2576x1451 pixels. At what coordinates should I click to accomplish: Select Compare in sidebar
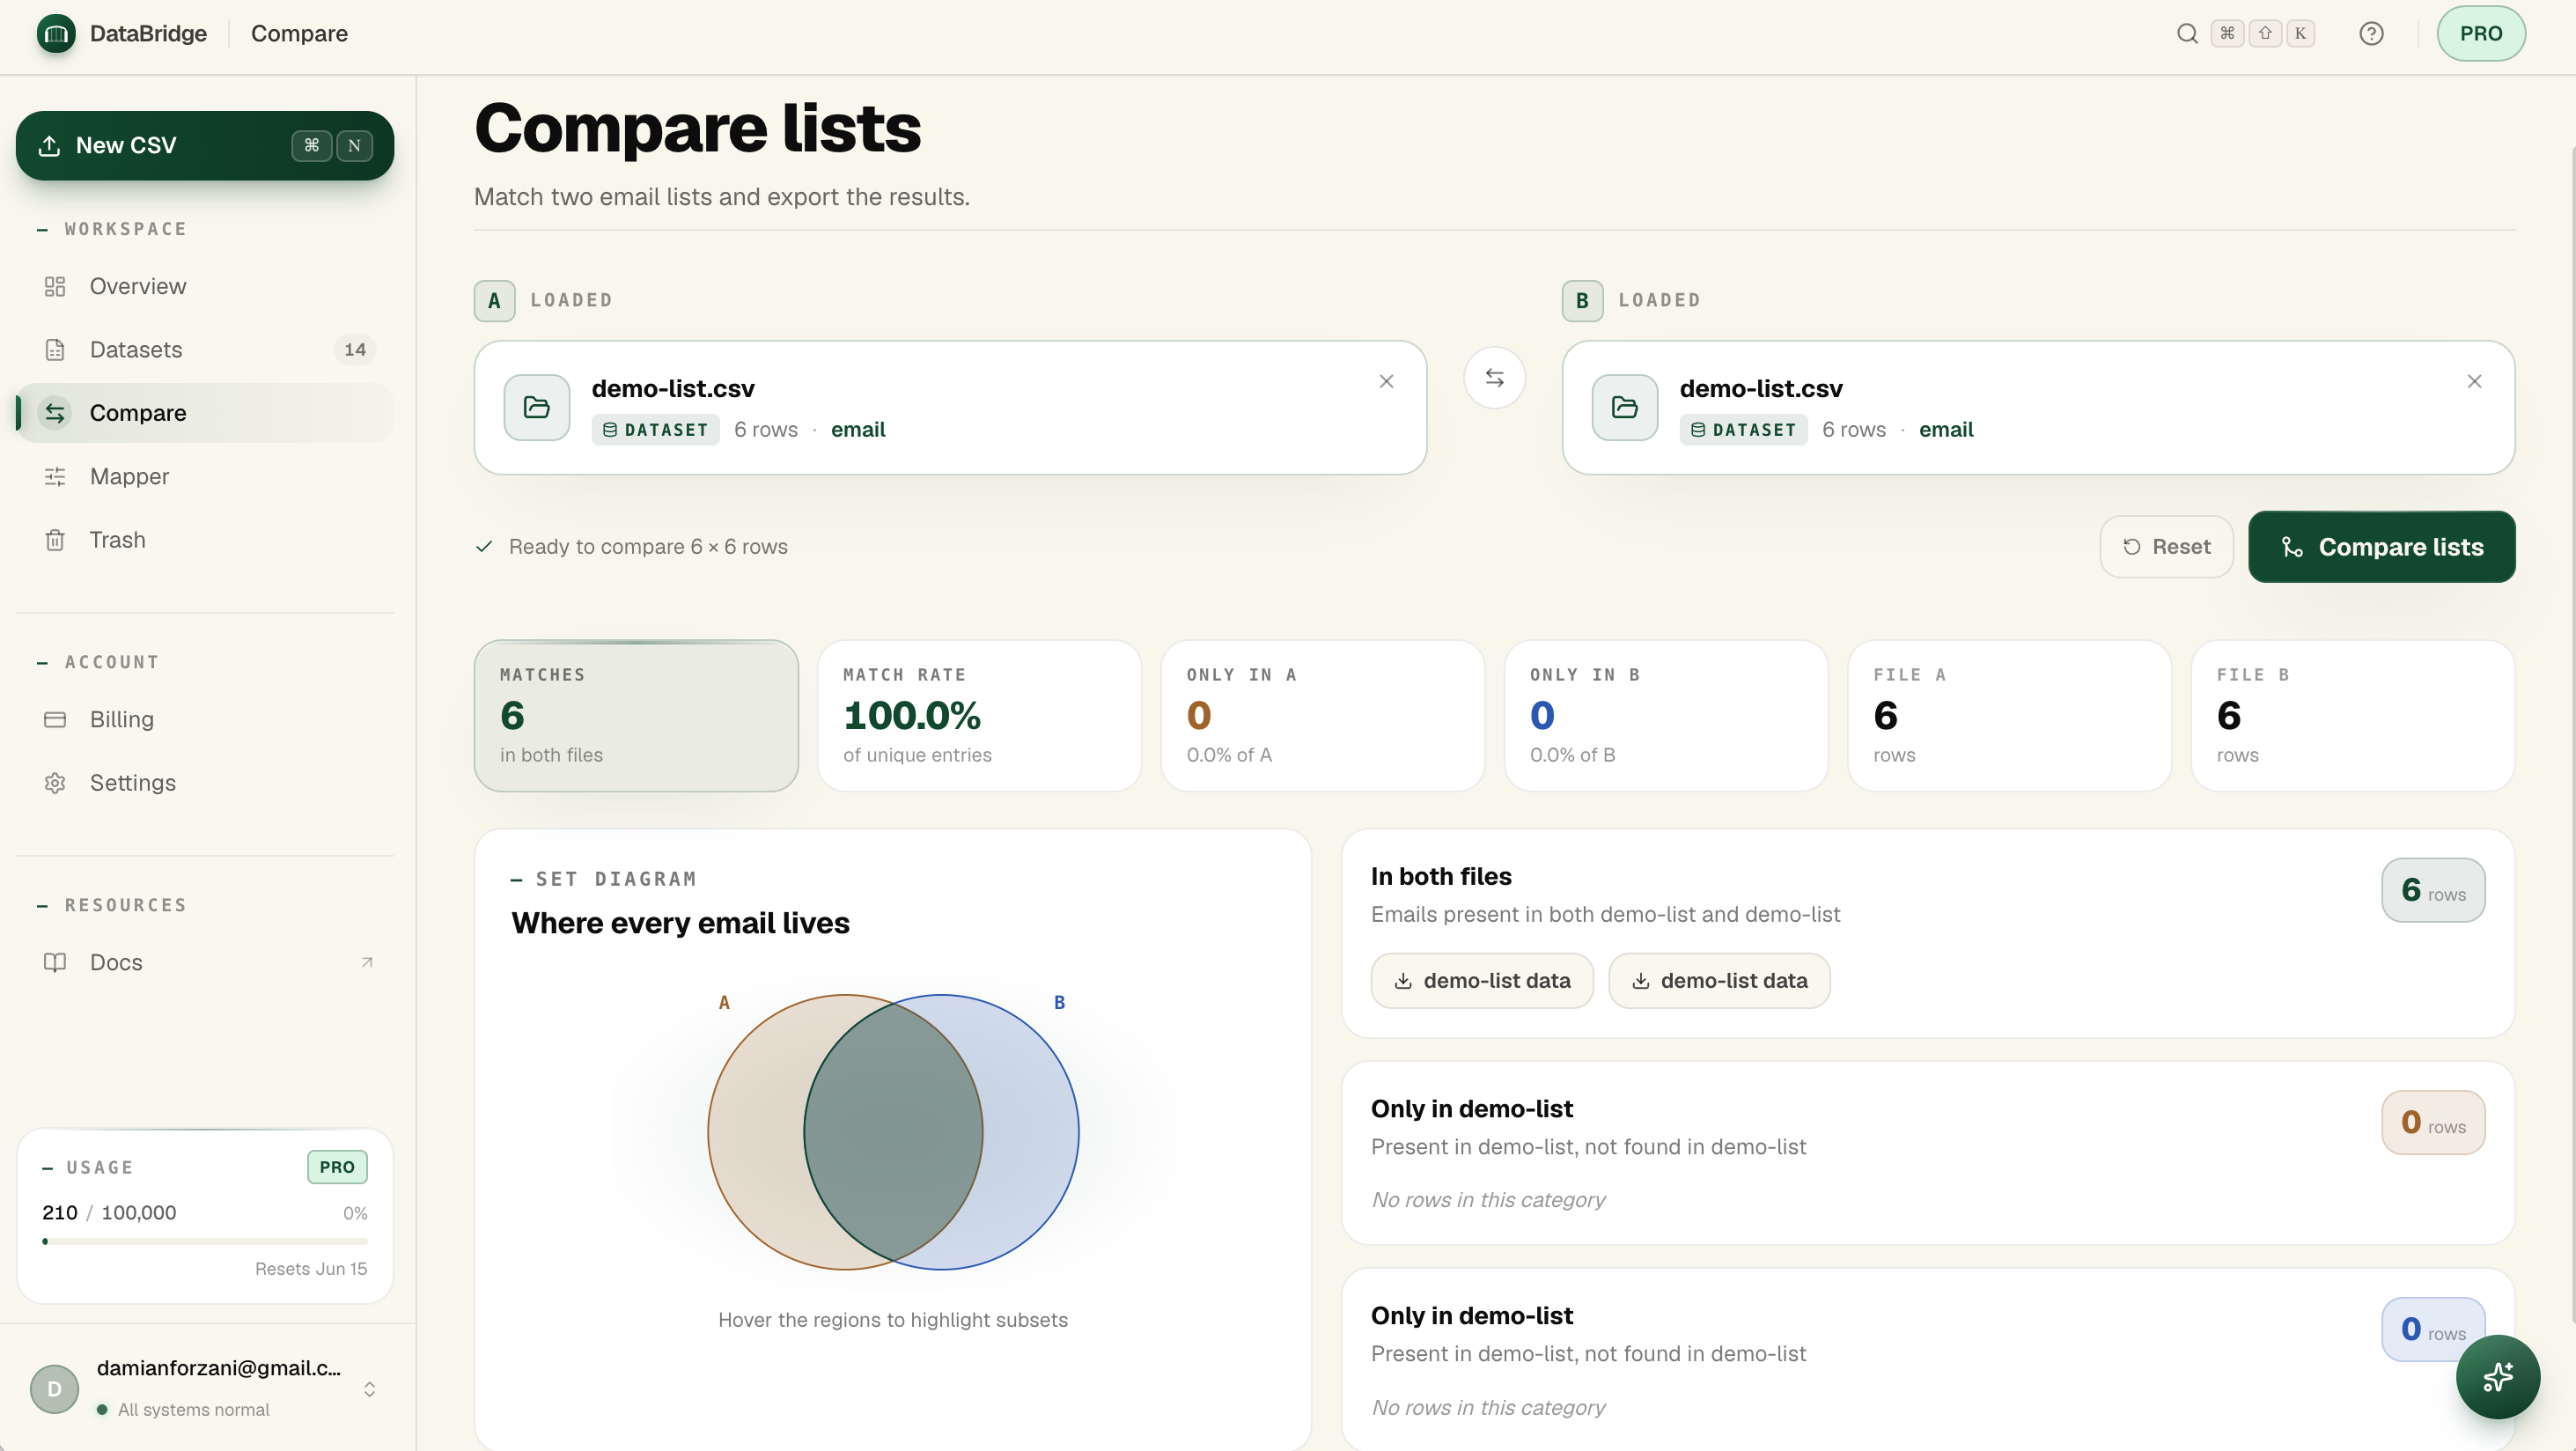click(205, 413)
